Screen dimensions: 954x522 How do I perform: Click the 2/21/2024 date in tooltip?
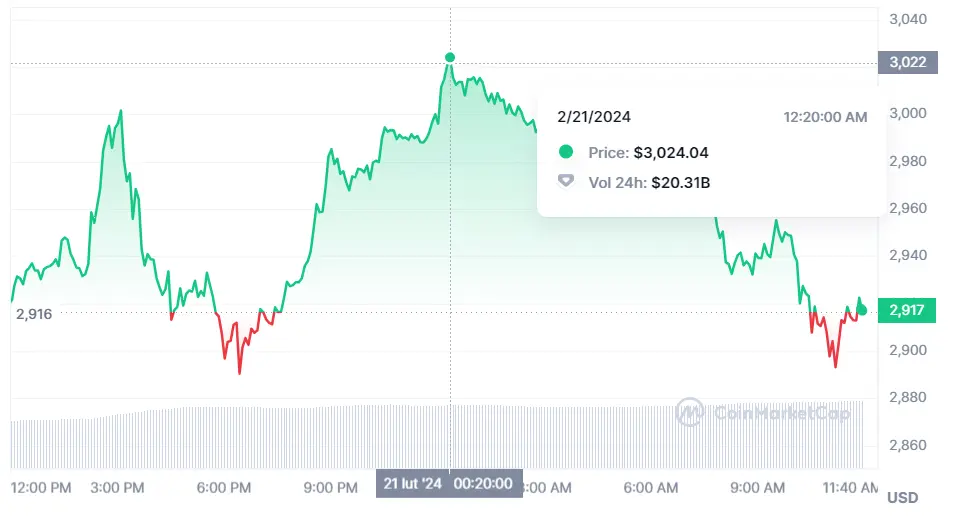coord(594,117)
